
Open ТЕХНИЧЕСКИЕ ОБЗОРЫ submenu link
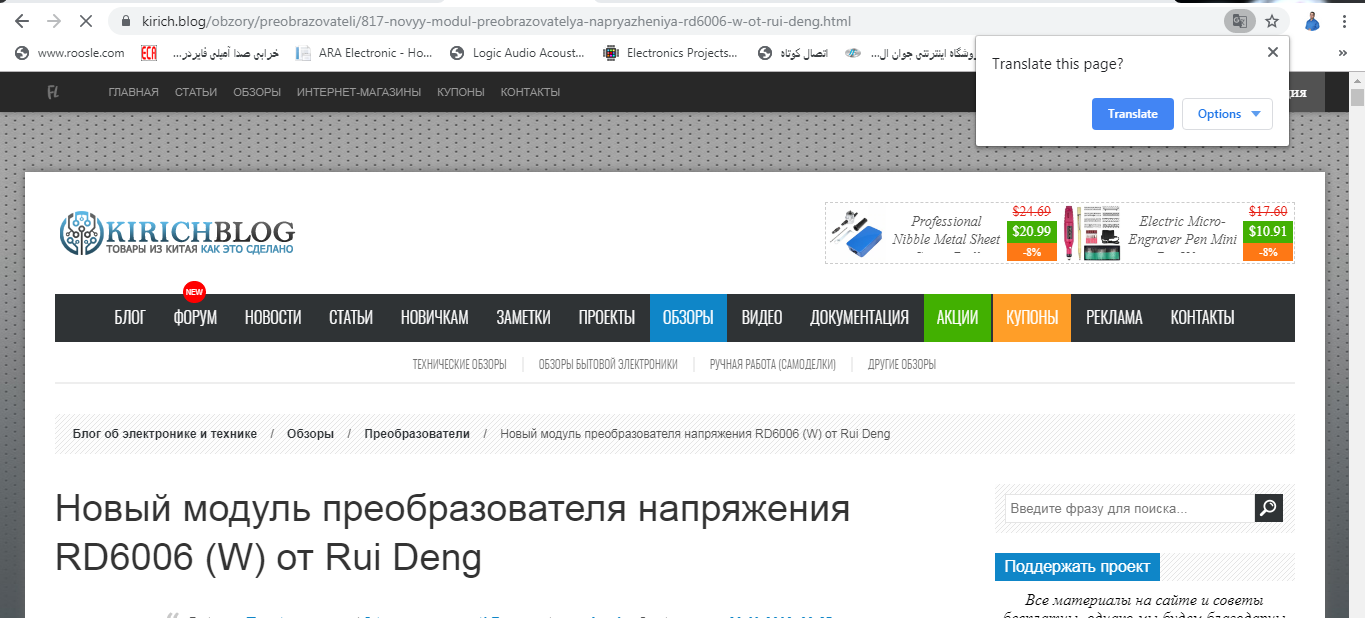(459, 365)
